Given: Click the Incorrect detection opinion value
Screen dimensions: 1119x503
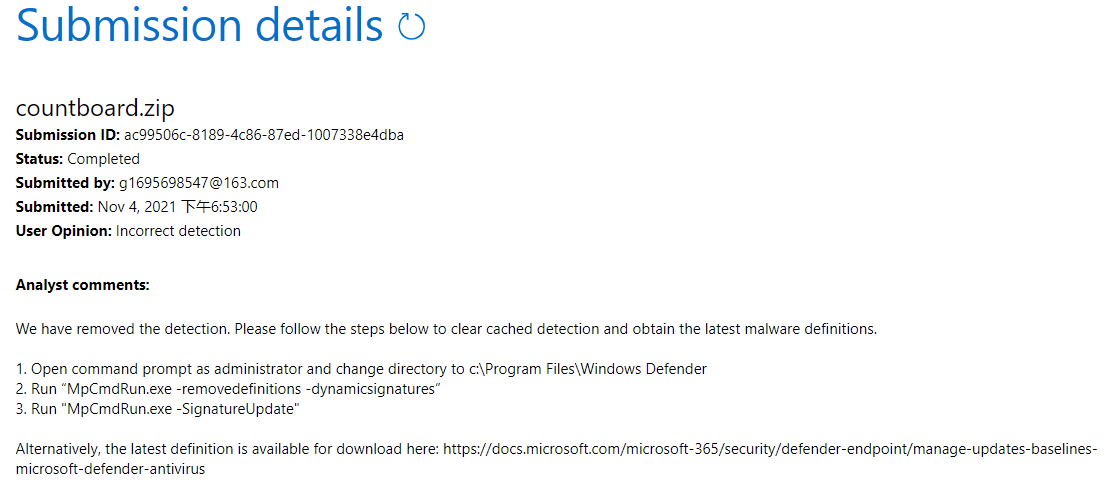Looking at the screenshot, I should (178, 231).
